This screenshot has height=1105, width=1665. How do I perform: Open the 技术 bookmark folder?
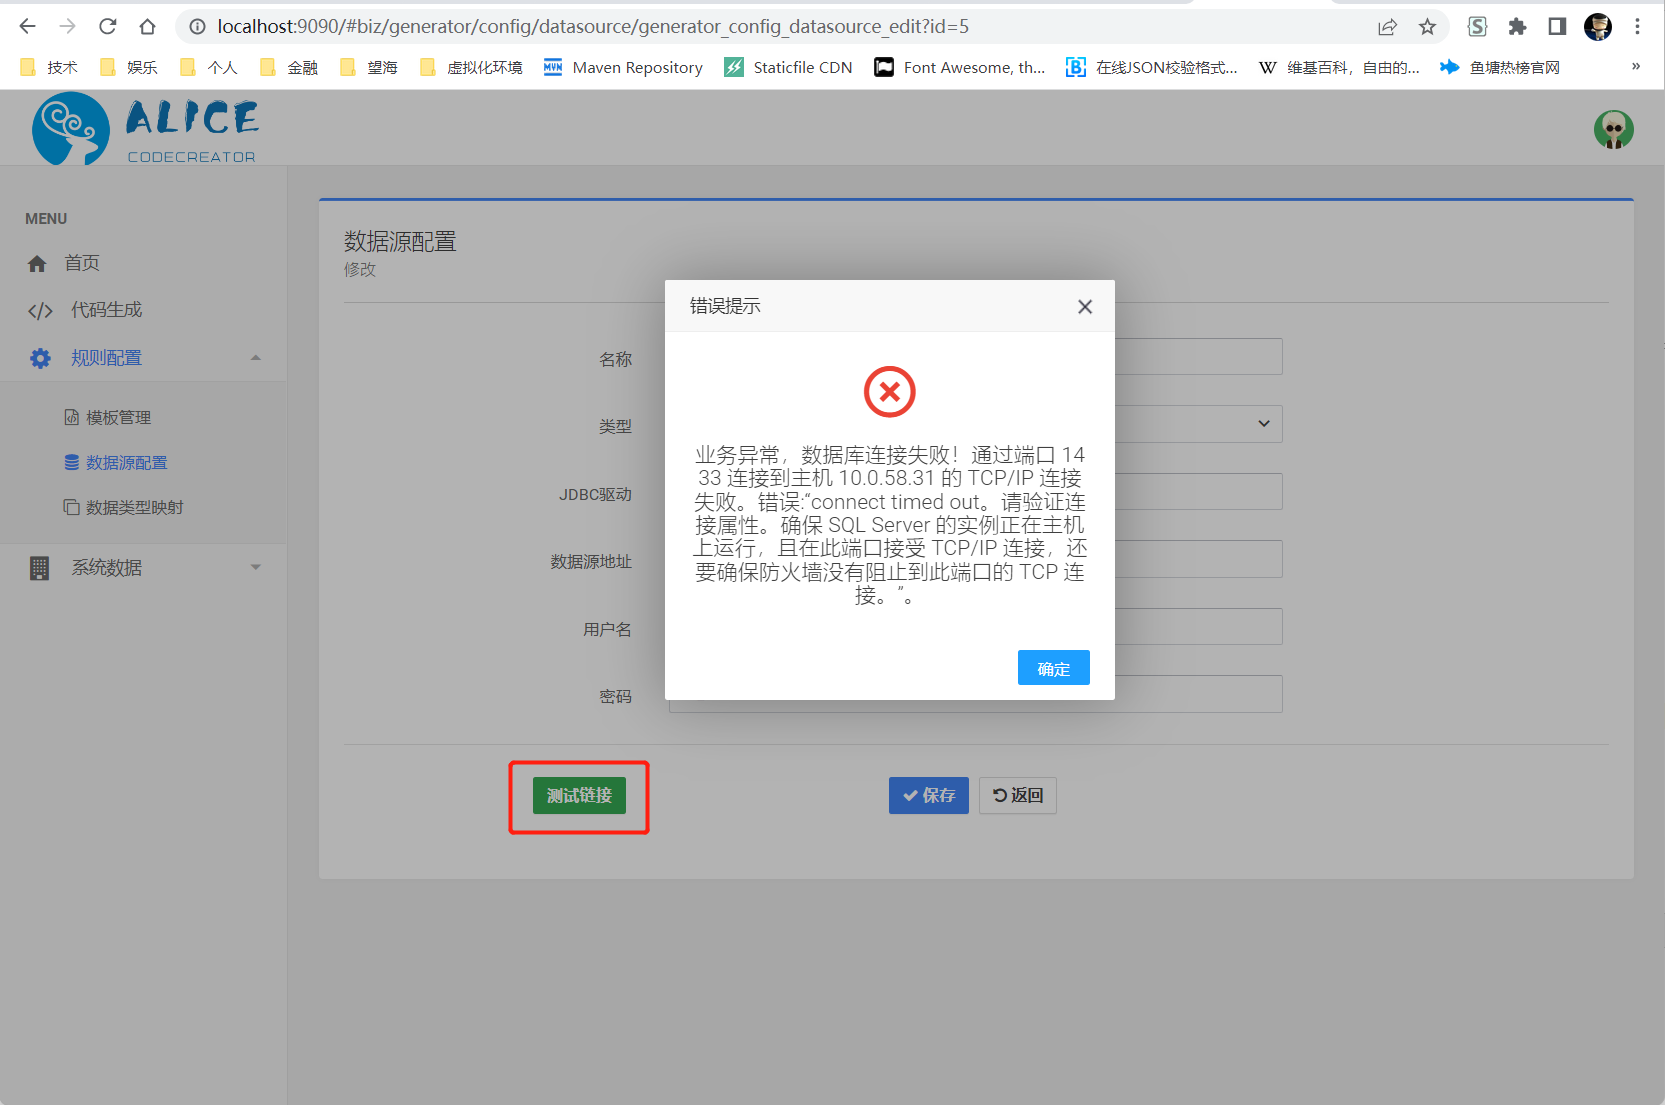point(48,67)
